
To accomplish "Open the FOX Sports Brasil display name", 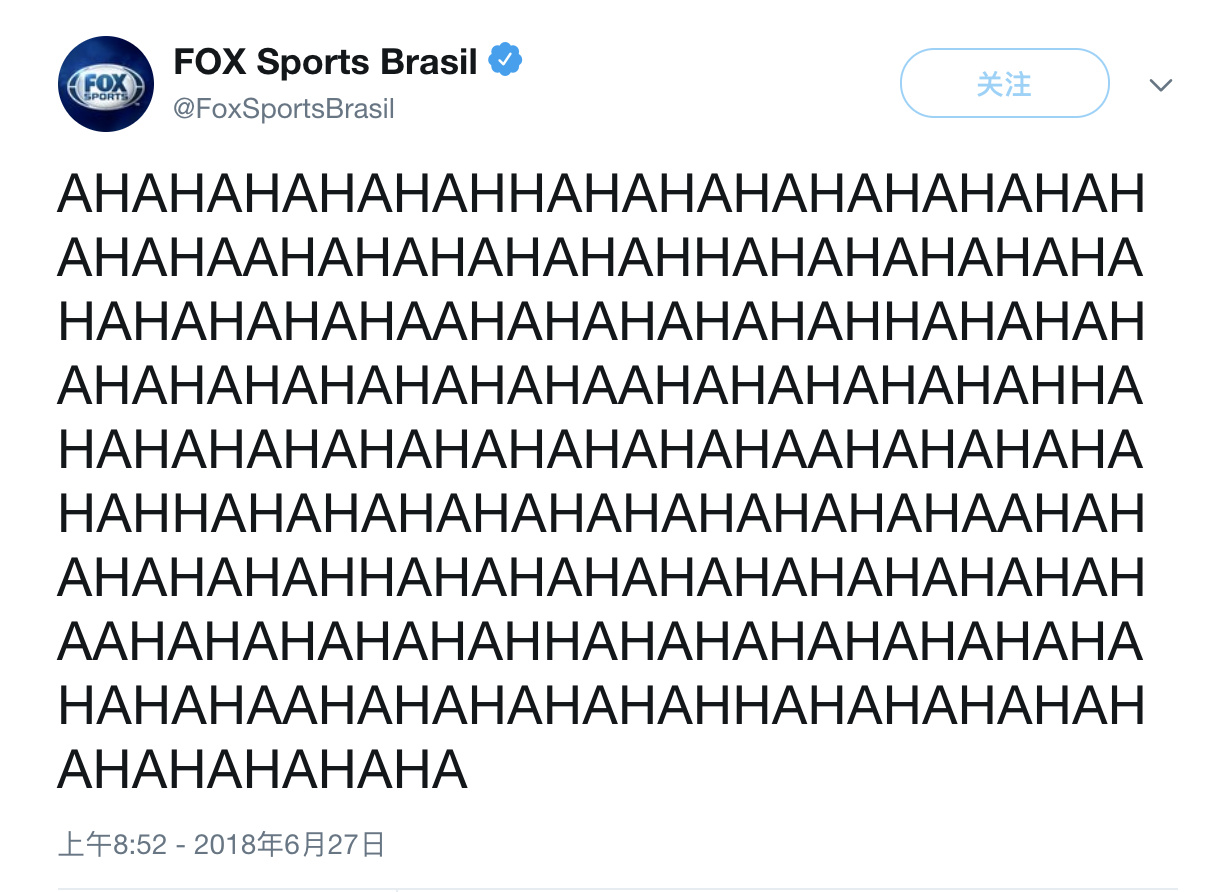I will coord(326,62).
